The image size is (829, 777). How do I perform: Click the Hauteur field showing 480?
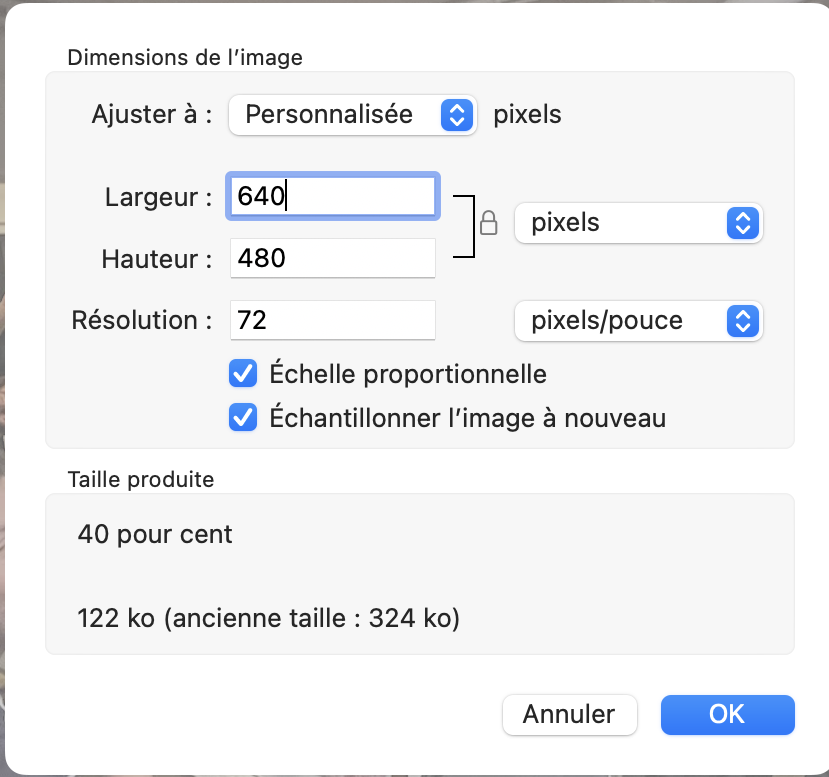pyautogui.click(x=332, y=259)
